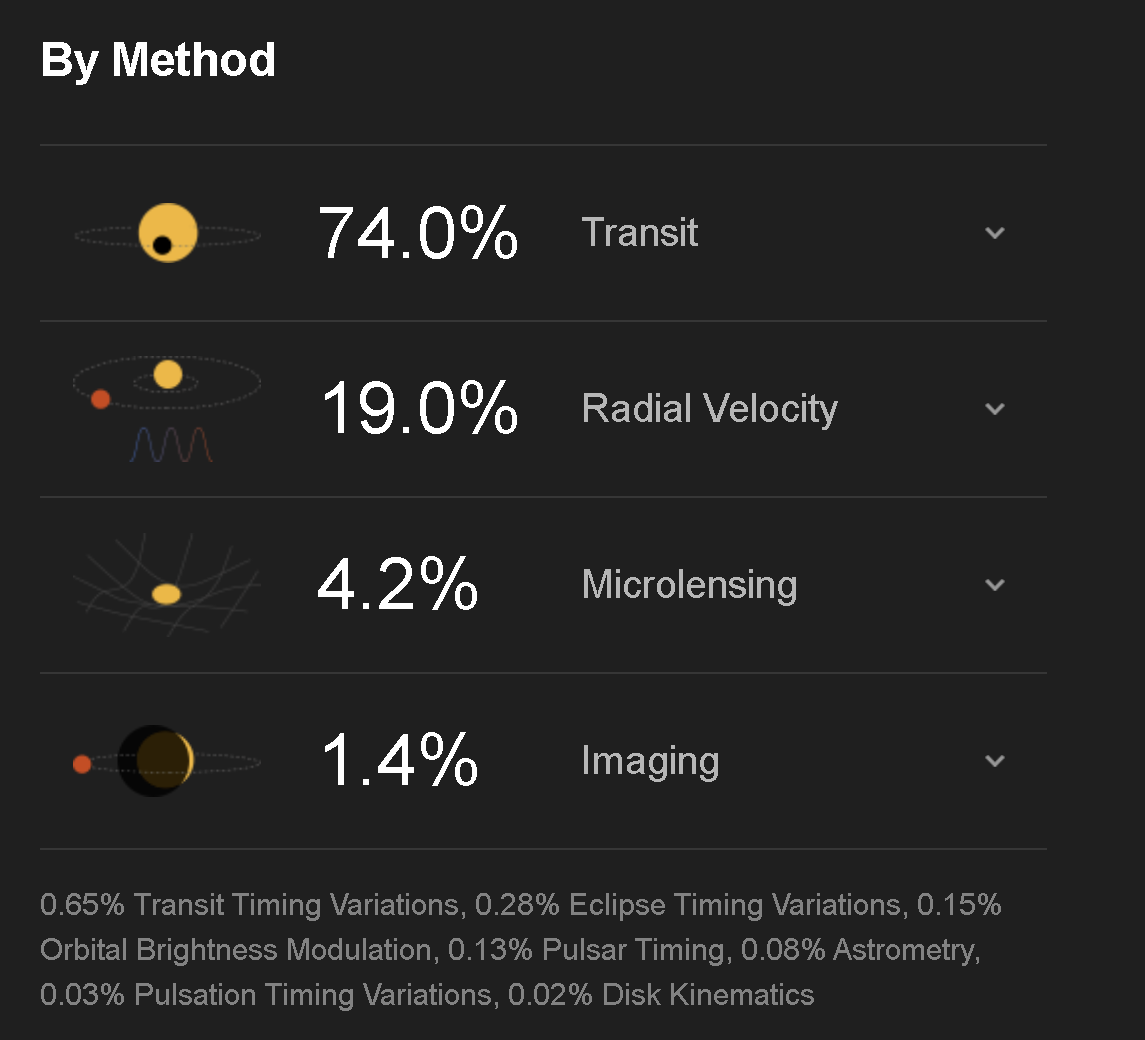
Task: Click the Imaging eclipse icon
Action: [166, 761]
